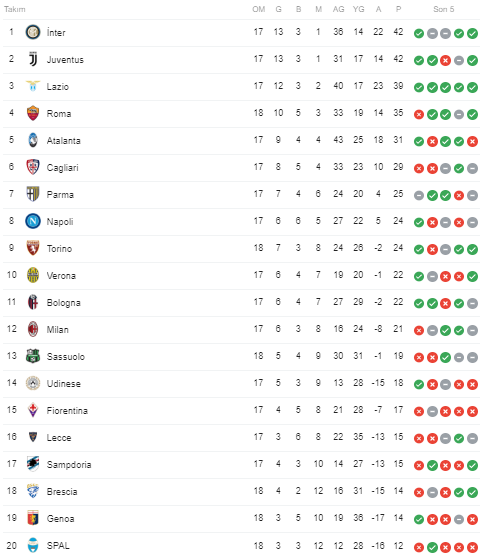Image resolution: width=480 pixels, height=556 pixels.
Task: Select the Roma team crest
Action: pyautogui.click(x=33, y=113)
